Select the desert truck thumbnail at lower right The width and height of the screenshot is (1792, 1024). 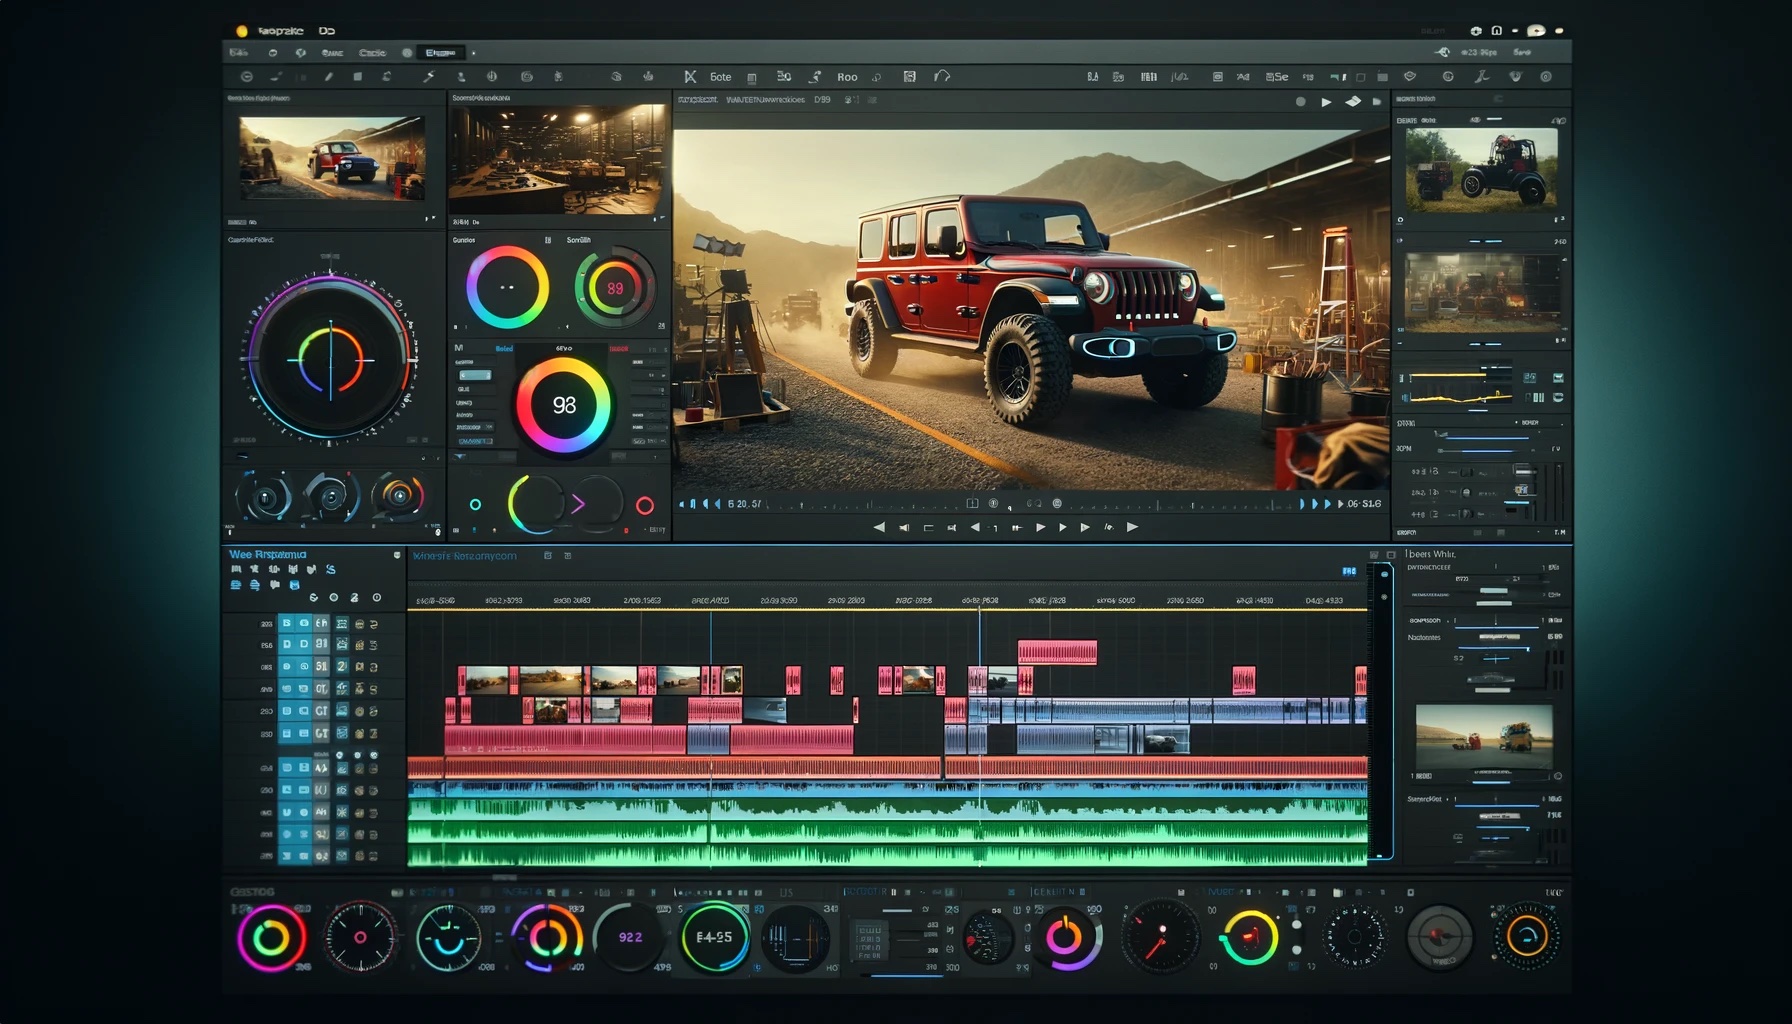tap(1484, 737)
